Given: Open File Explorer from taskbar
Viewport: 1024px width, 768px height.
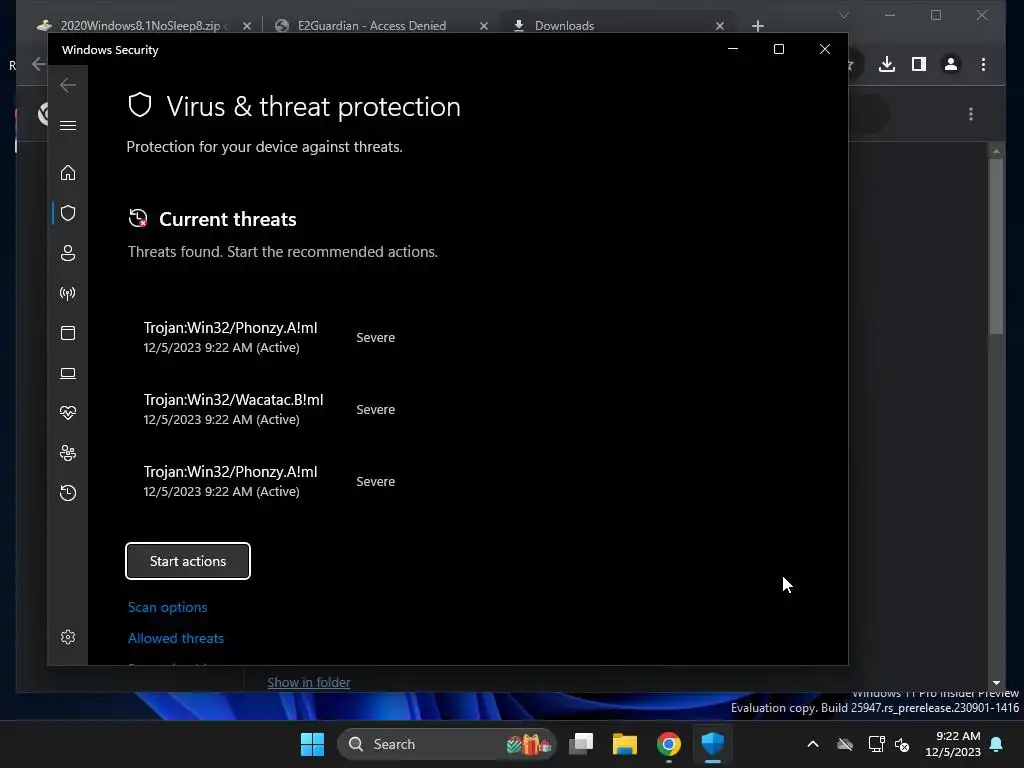Looking at the screenshot, I should click(625, 744).
